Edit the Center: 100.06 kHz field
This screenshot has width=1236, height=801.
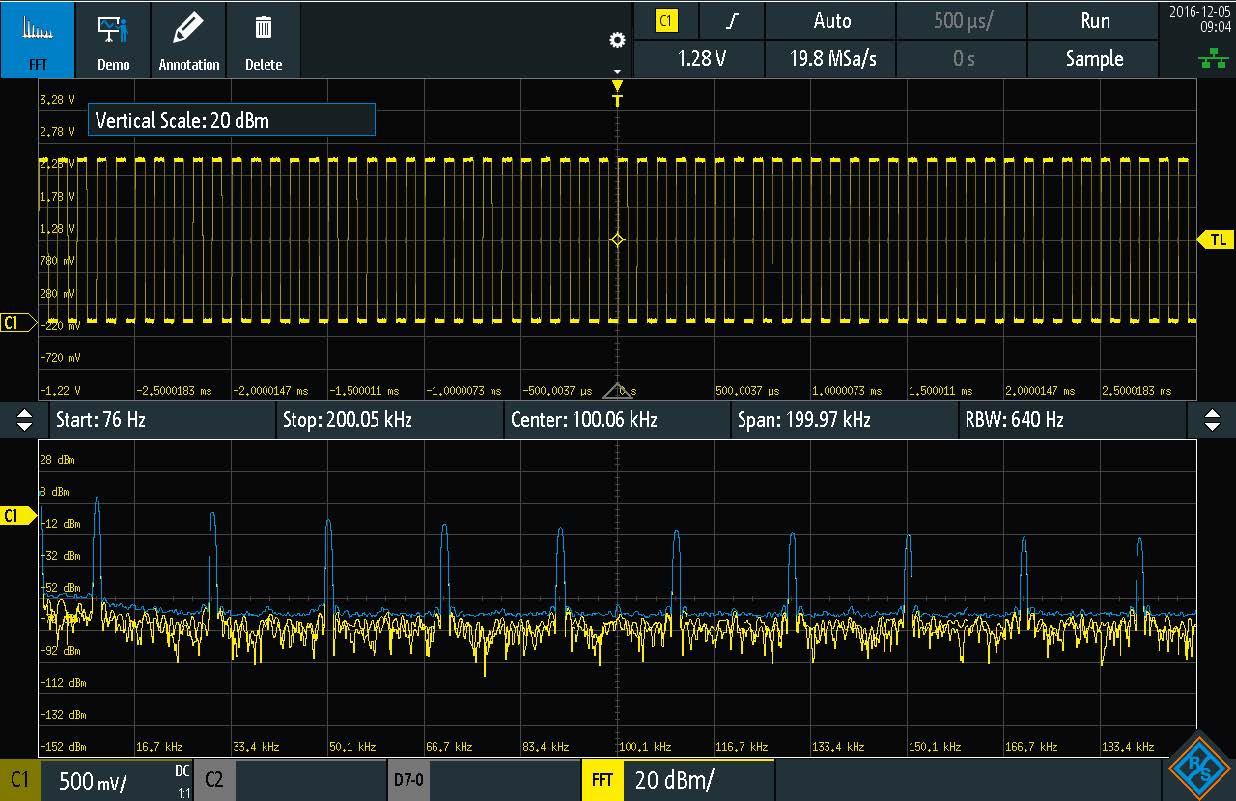pyautogui.click(x=616, y=420)
